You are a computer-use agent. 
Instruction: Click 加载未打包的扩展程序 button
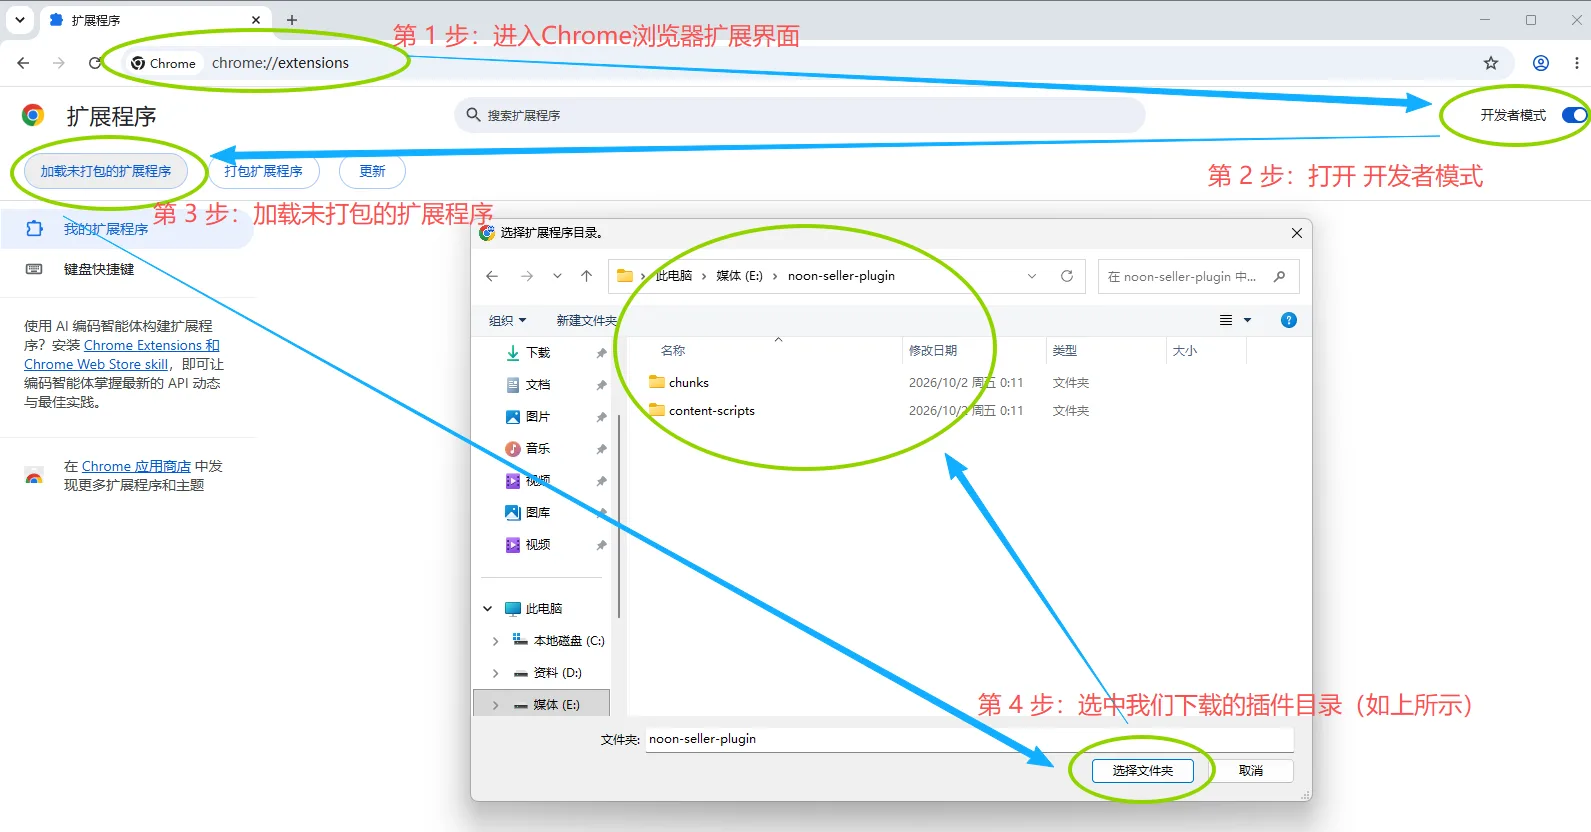[x=106, y=171]
